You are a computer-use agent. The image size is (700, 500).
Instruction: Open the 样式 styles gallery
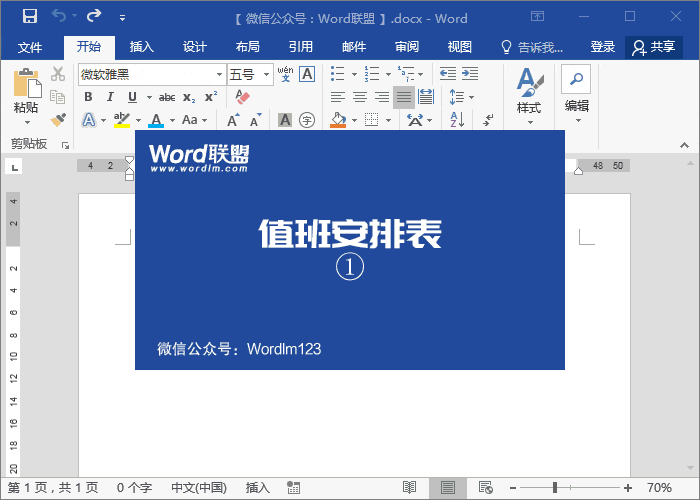[529, 96]
